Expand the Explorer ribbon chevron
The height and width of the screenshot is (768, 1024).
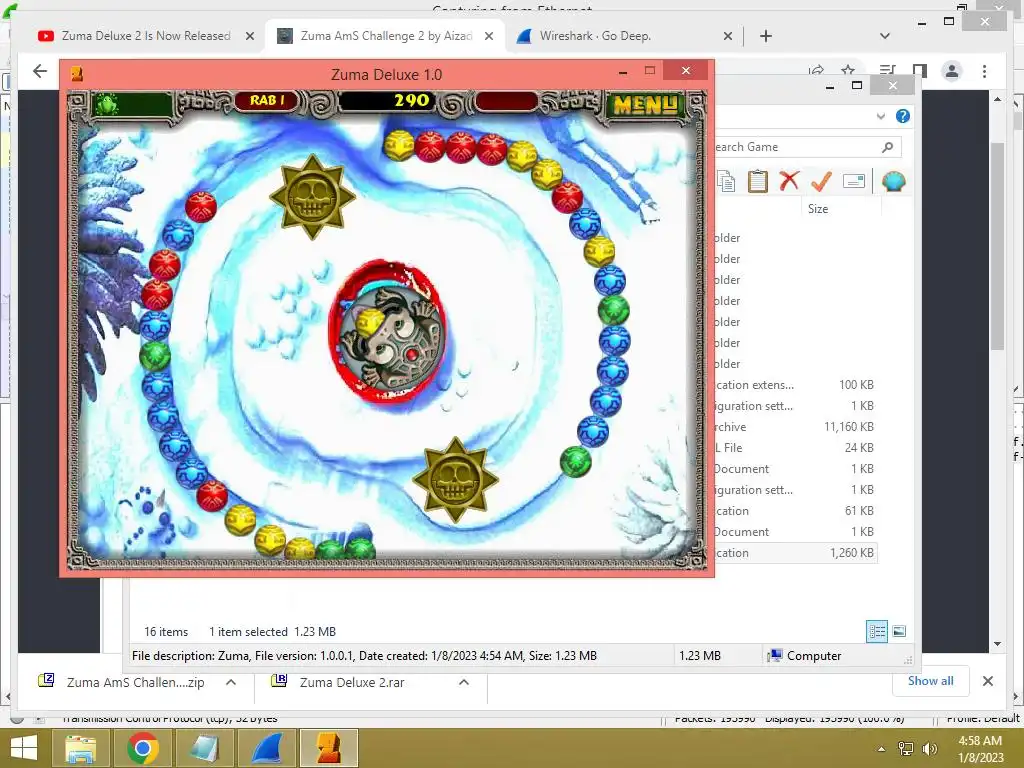(880, 116)
